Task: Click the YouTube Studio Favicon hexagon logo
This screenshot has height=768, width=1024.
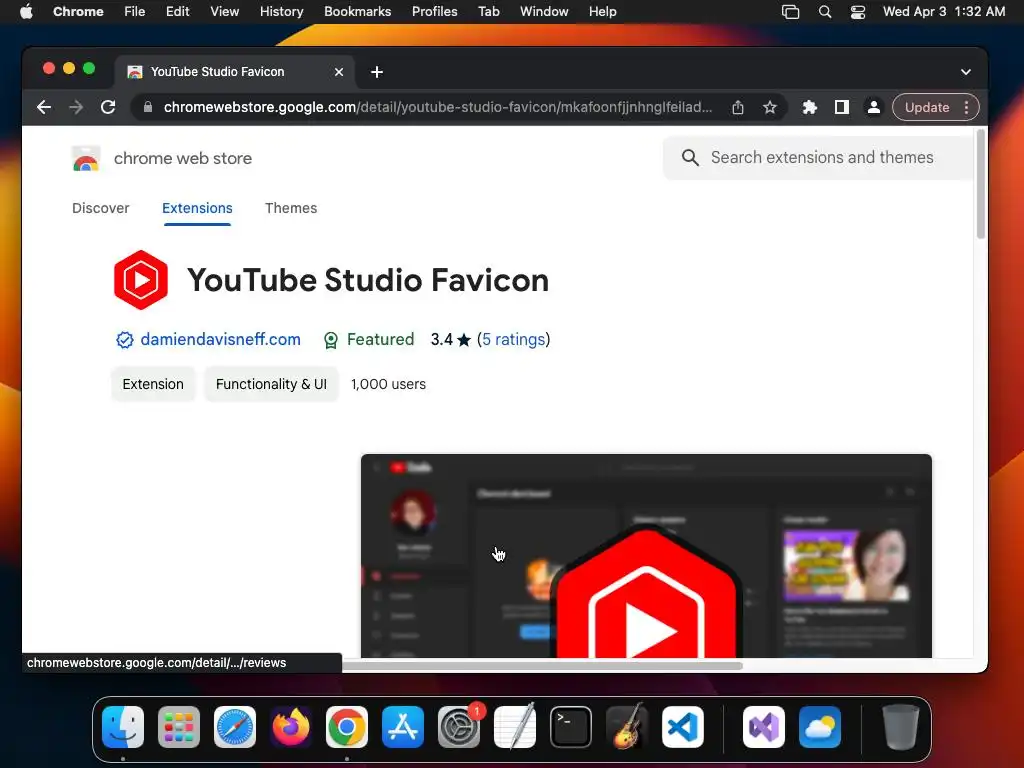Action: tap(140, 280)
